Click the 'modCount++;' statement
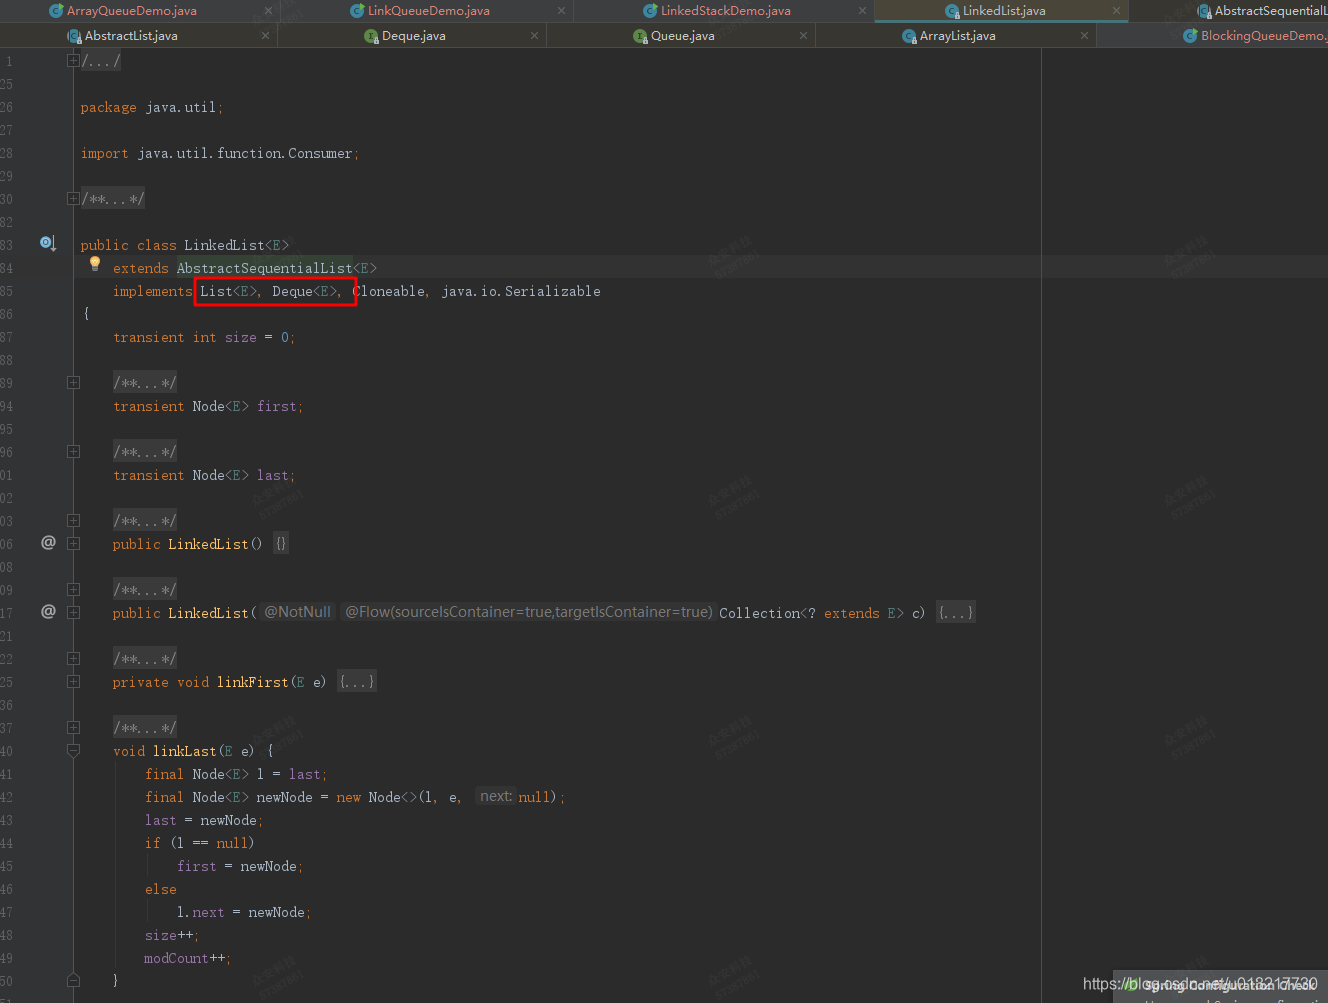 188,958
